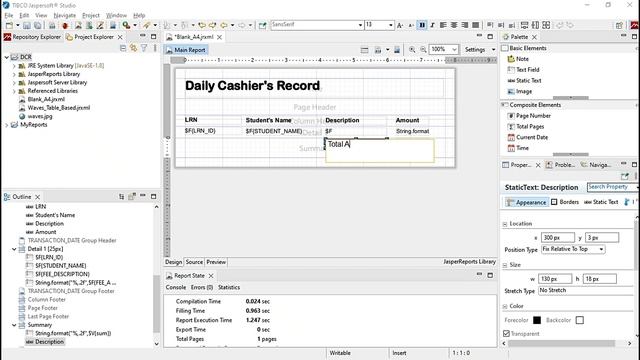Open the Project menu
The height and width of the screenshot is (360, 640).
(91, 16)
